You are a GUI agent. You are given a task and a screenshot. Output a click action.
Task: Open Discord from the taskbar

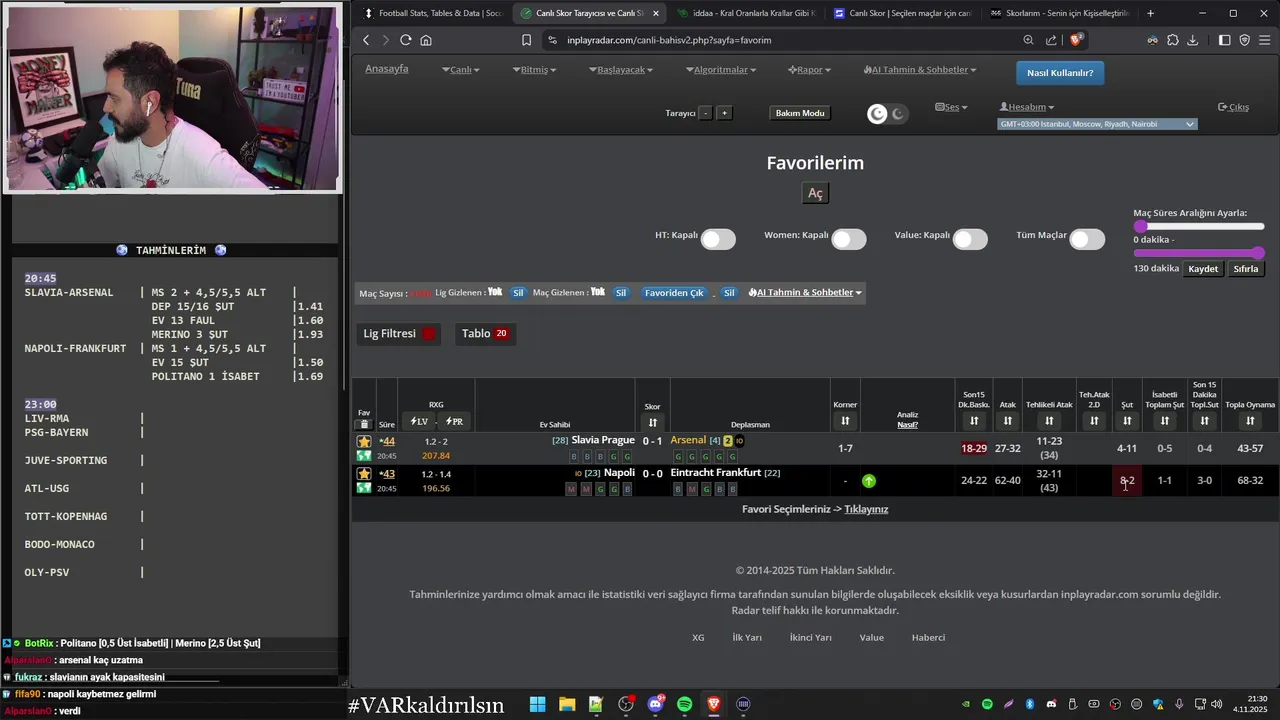click(x=656, y=704)
